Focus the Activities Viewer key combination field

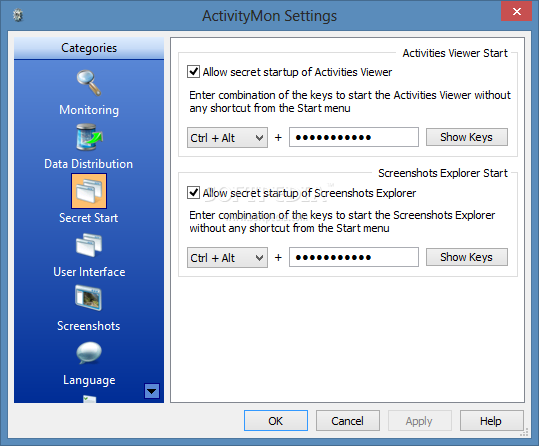[354, 137]
